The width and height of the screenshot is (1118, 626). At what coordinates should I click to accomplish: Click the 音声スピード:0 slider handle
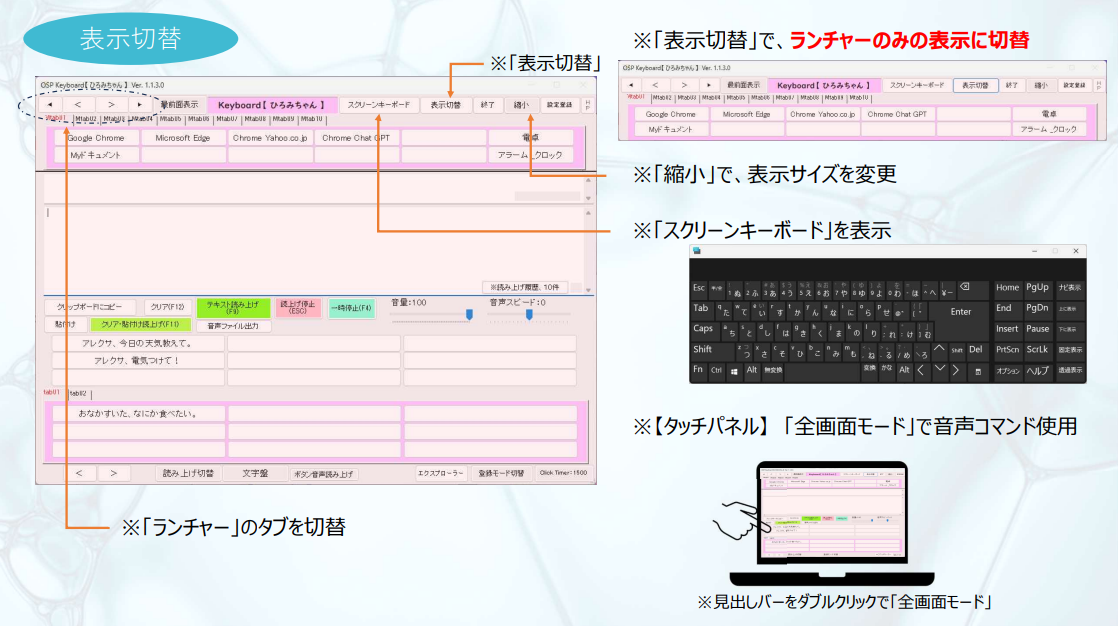pyautogui.click(x=529, y=314)
